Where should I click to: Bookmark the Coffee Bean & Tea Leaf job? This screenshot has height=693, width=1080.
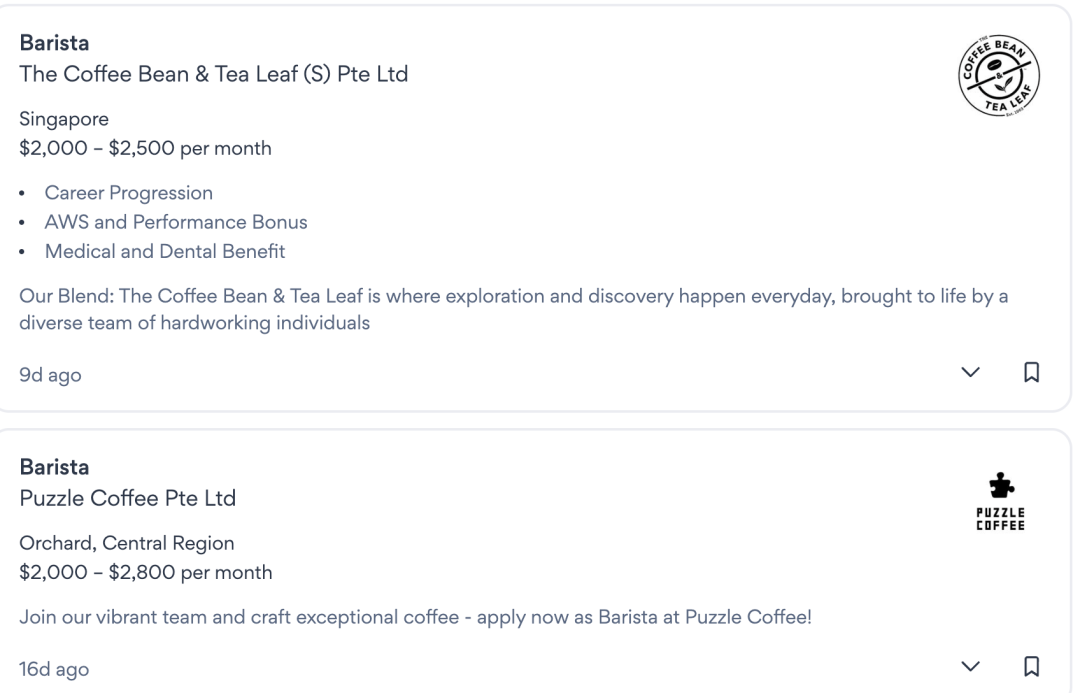[x=1031, y=372]
